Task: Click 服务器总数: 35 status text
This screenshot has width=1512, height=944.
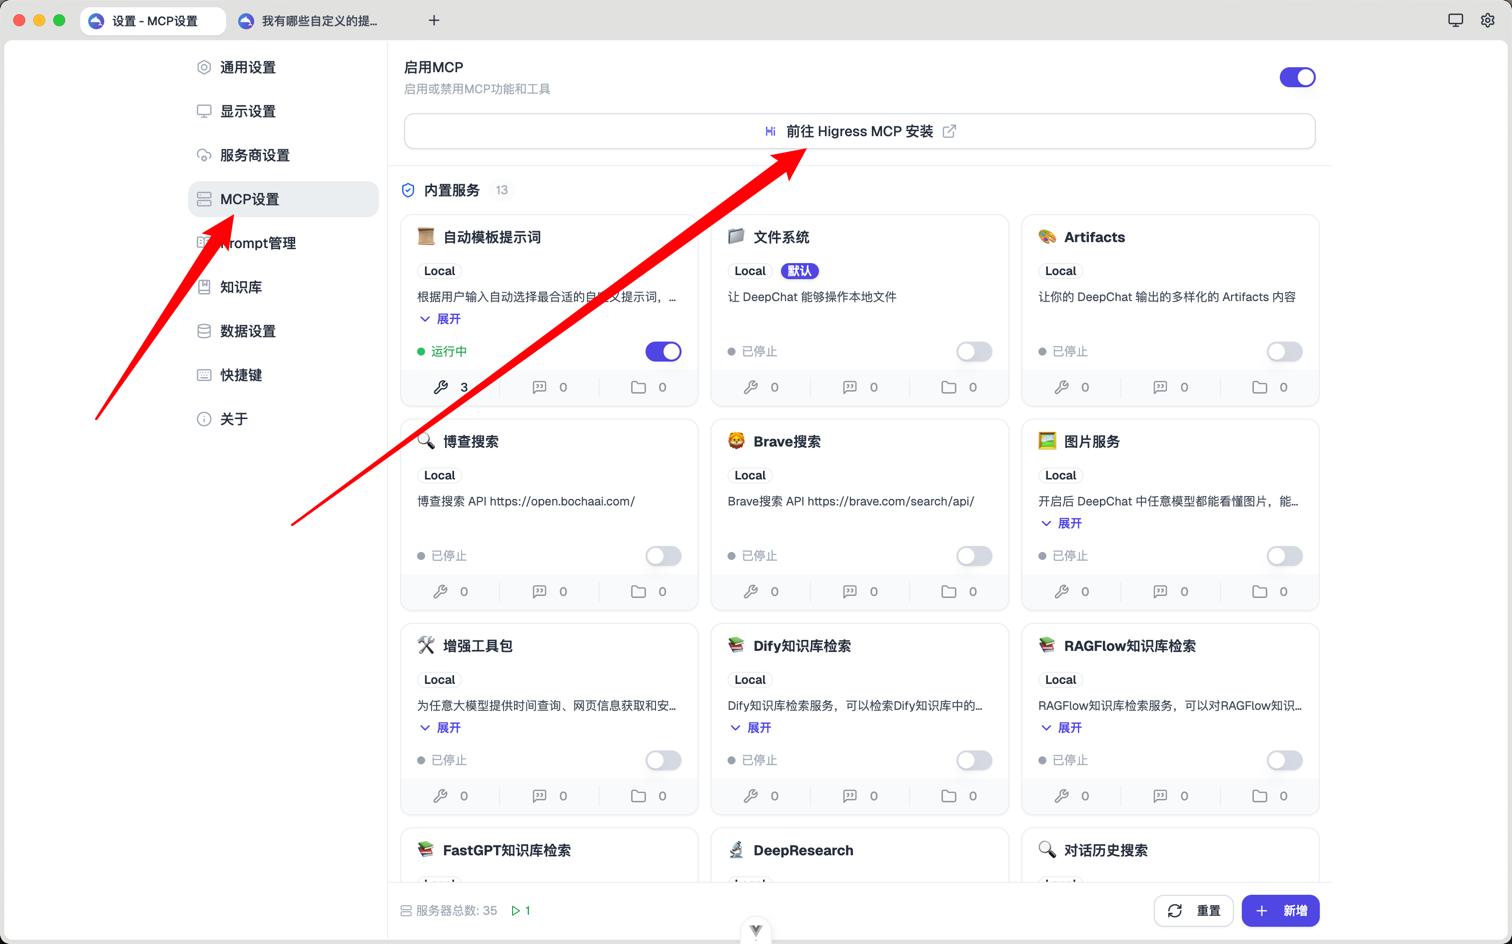Action: pos(456,911)
